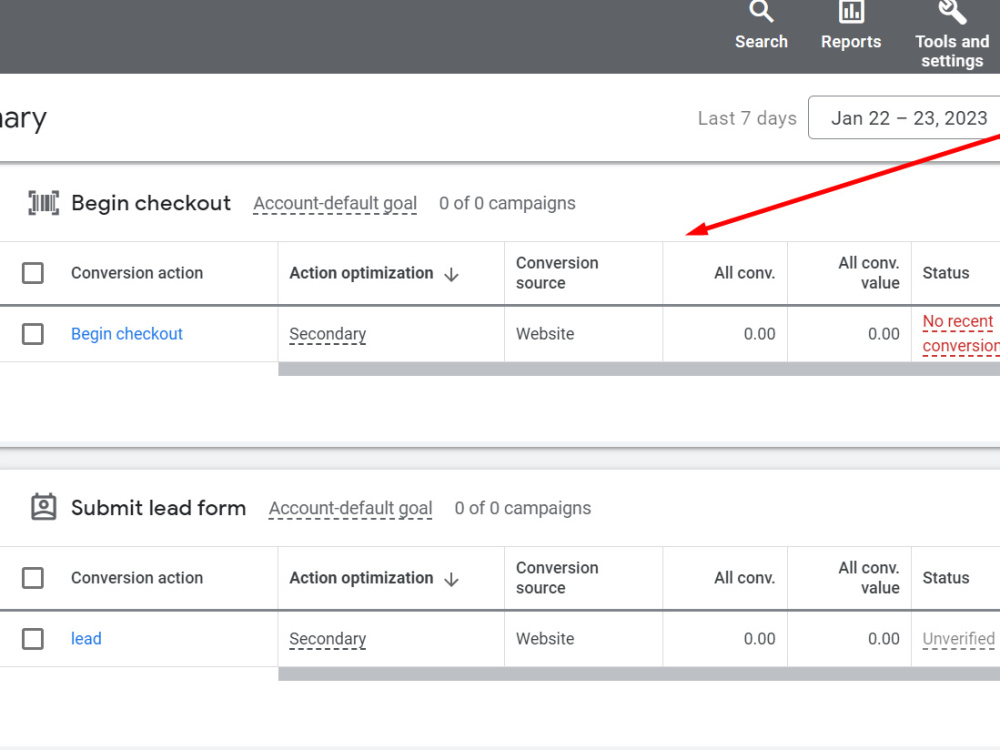1000x750 pixels.
Task: Open the Search tool in top bar
Action: [761, 26]
